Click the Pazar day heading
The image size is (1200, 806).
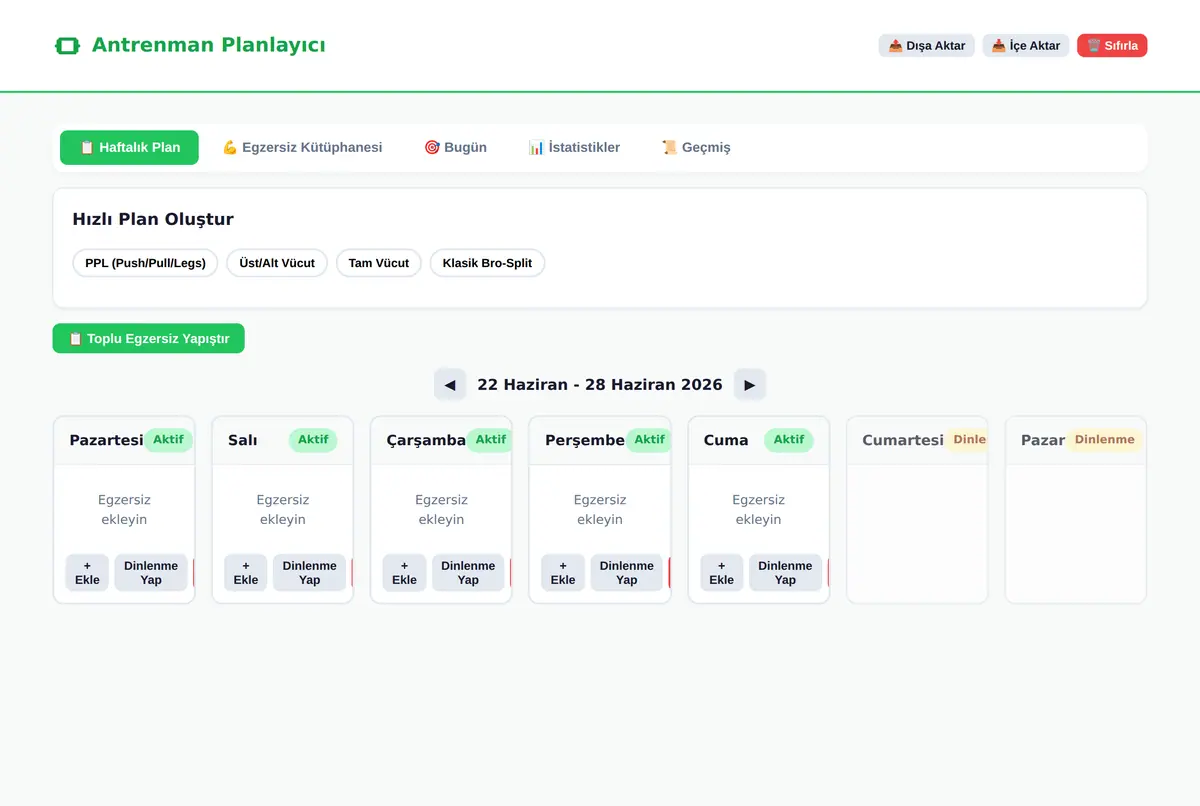pyautogui.click(x=1043, y=440)
